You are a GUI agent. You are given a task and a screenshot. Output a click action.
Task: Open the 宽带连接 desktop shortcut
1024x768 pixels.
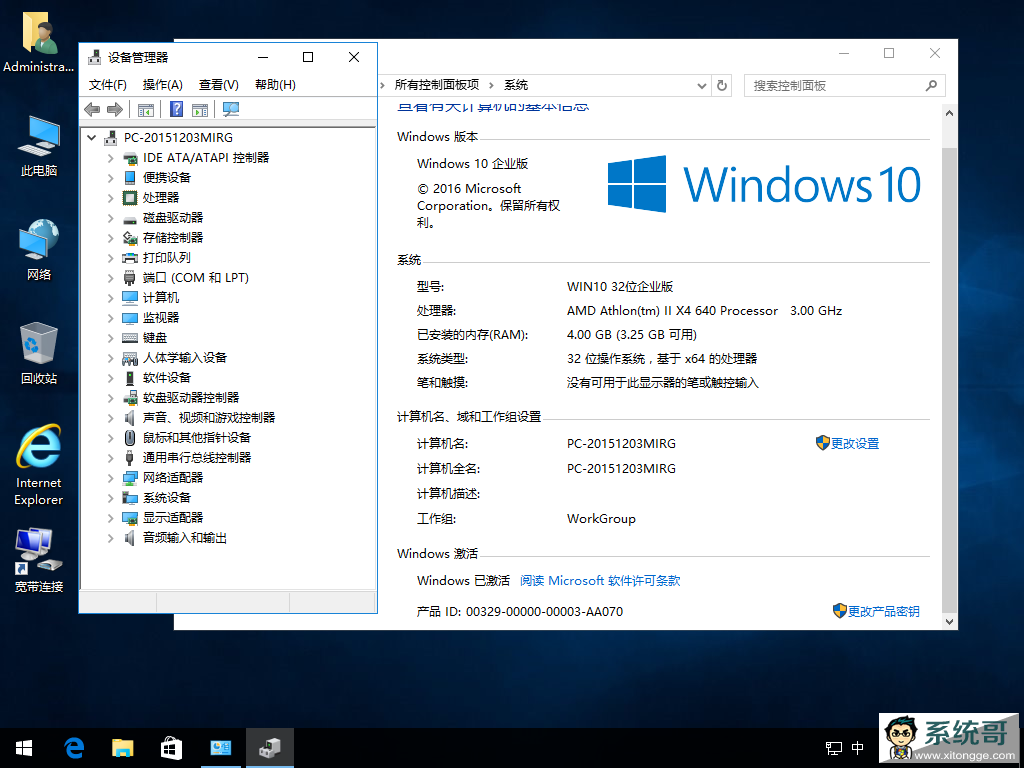tap(39, 561)
